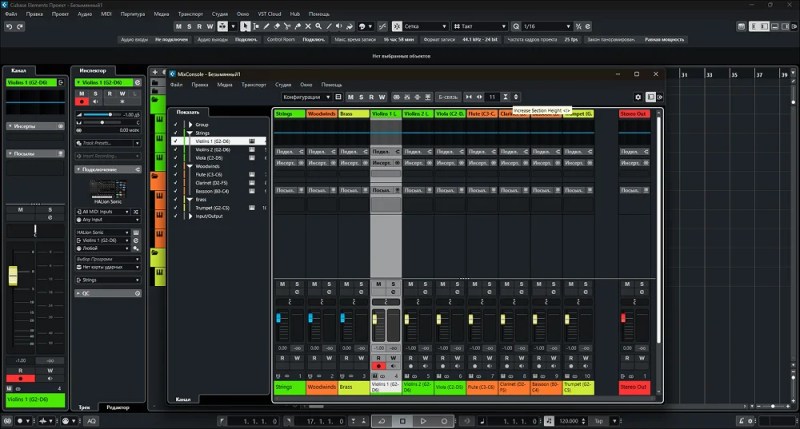The image size is (800, 429).
Task: Collapse the Woodwinds folder in visibility list
Action: (190, 166)
